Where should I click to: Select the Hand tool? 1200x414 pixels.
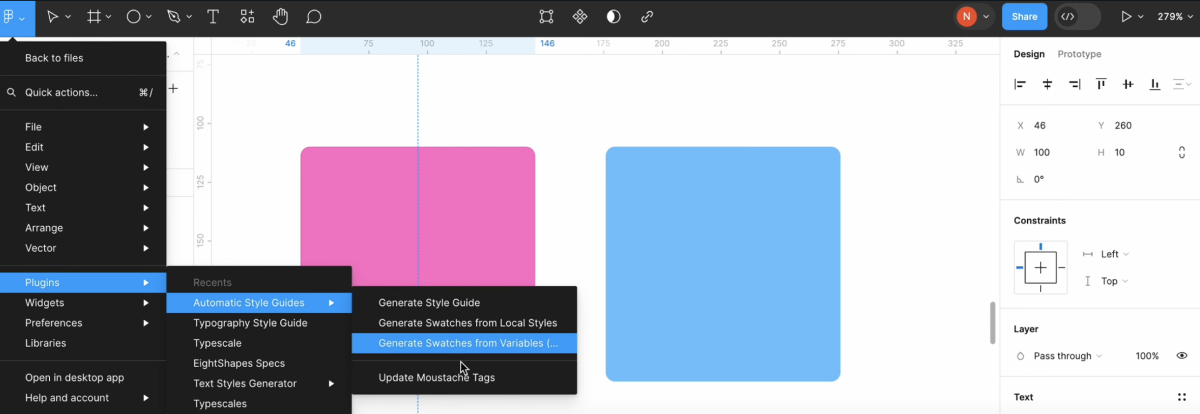click(281, 17)
